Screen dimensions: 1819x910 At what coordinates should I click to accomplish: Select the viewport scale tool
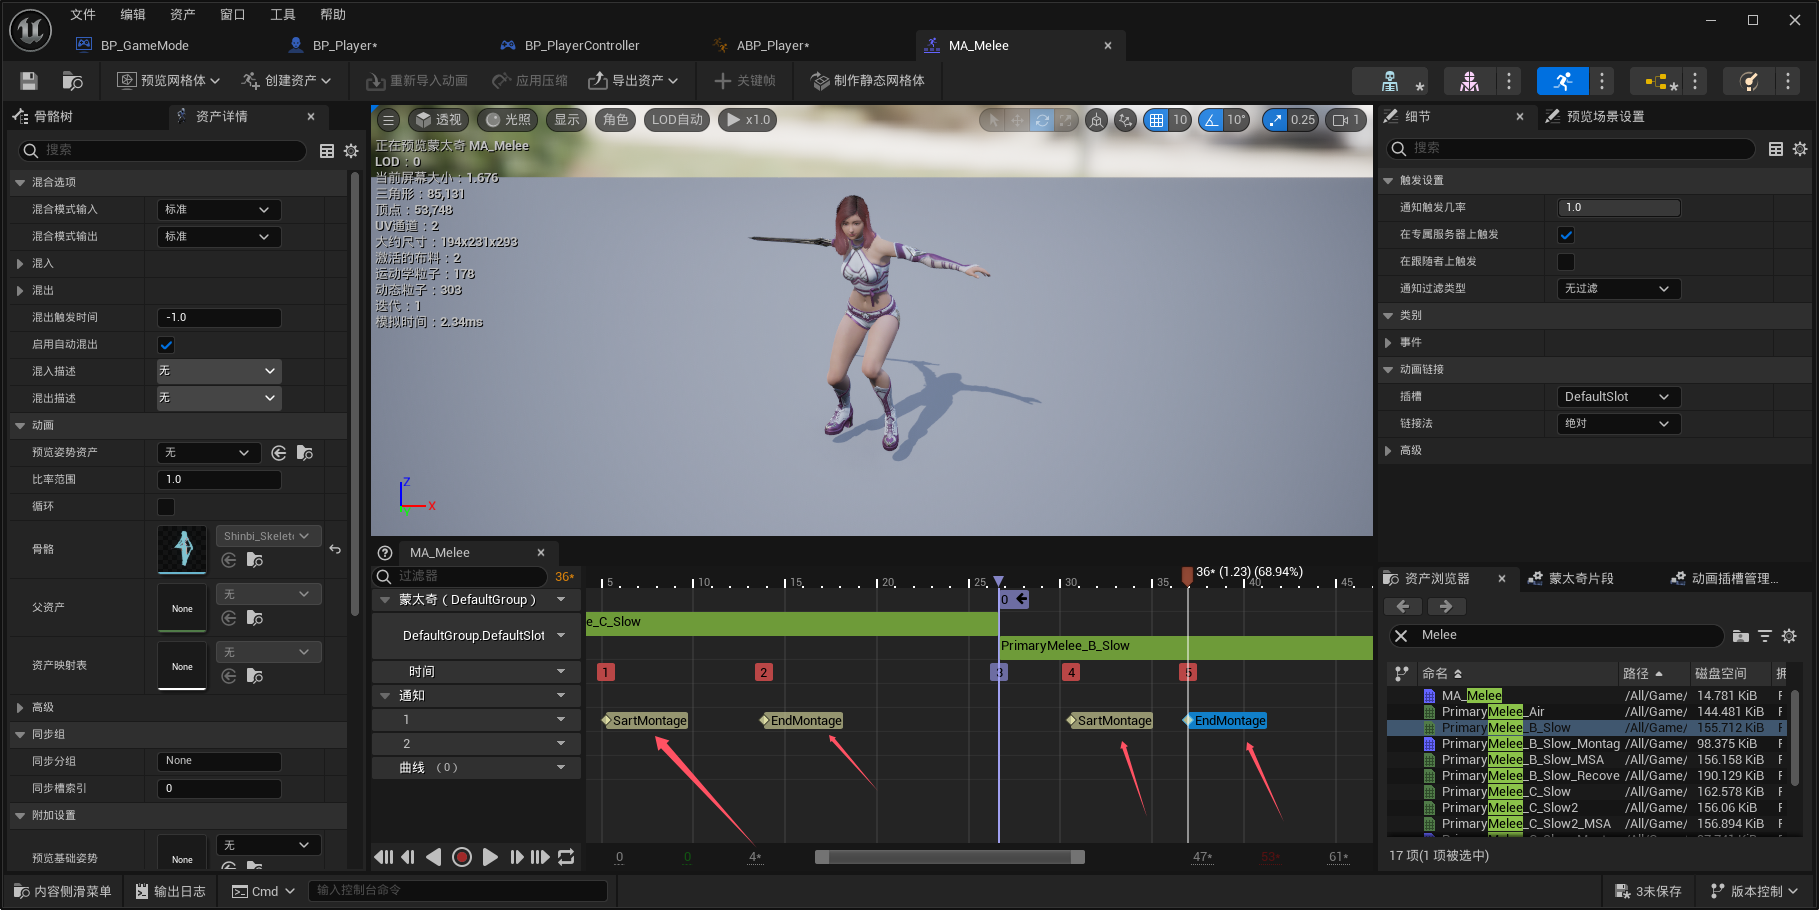click(1066, 120)
